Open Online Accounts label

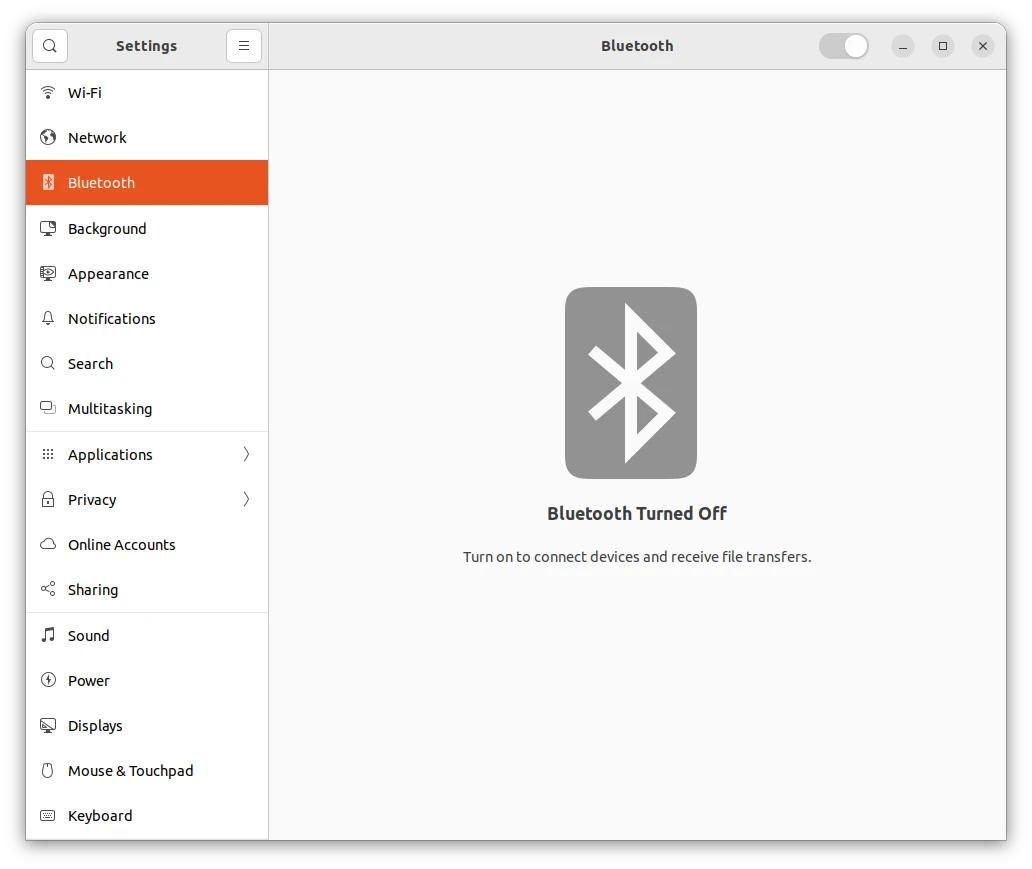(x=122, y=544)
